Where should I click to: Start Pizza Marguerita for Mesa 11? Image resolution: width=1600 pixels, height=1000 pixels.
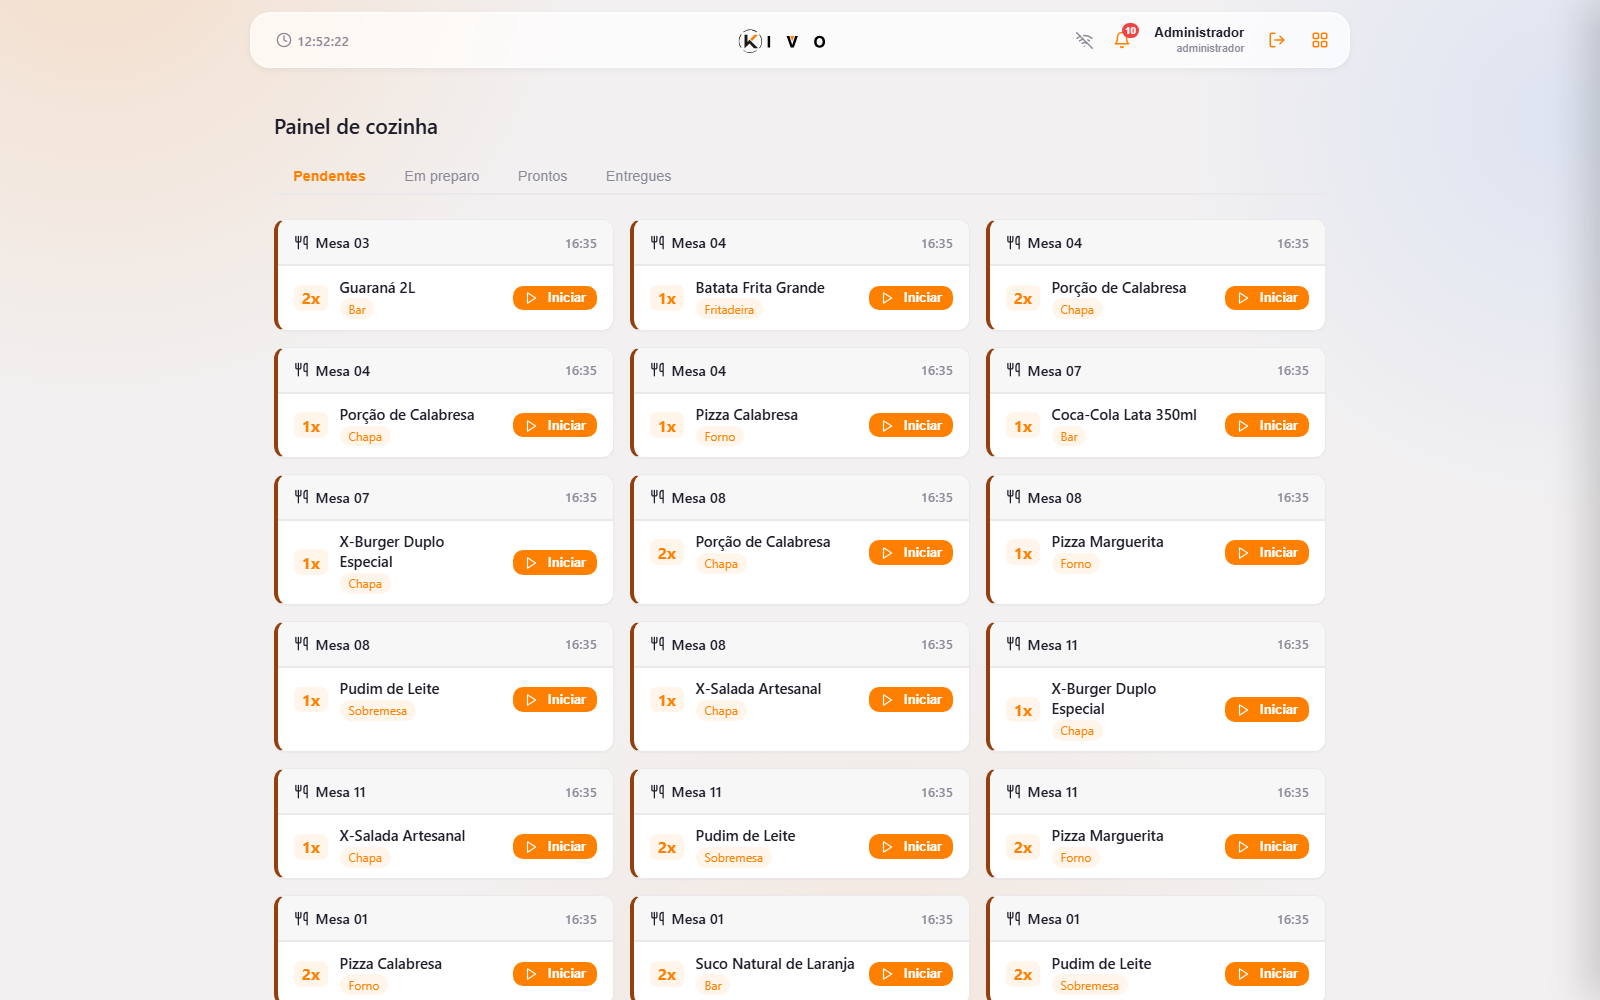tap(1267, 846)
